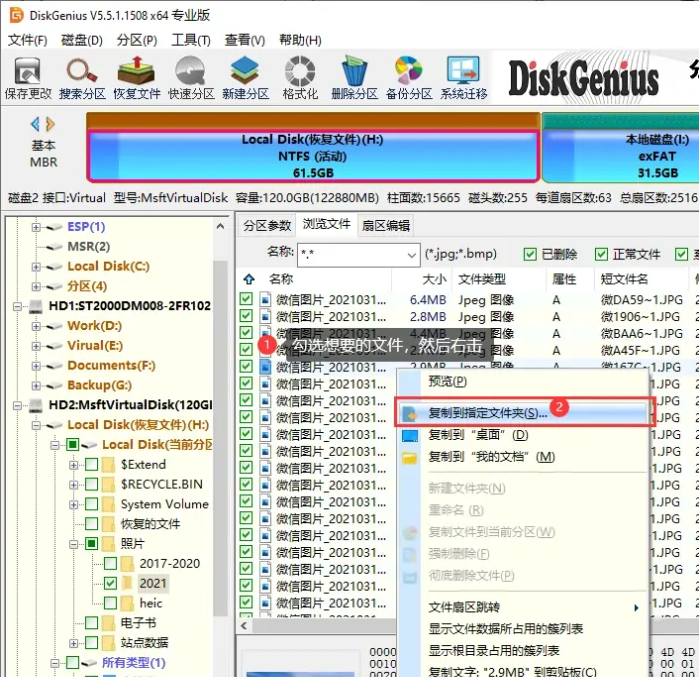Click the file icon of the 6.4MB image

point(265,300)
